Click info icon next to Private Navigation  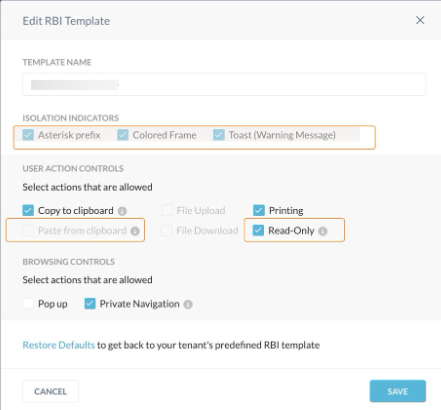(x=188, y=304)
